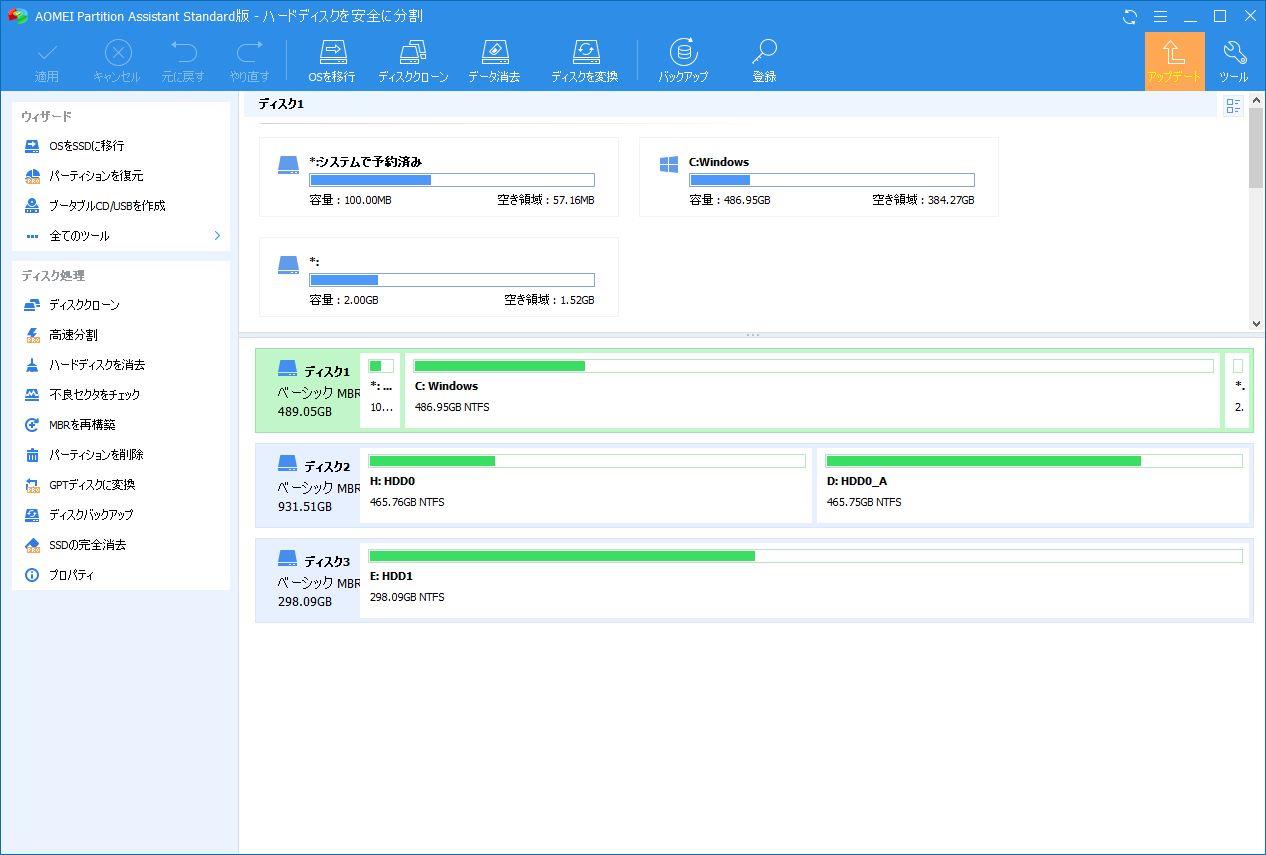Select the システムで予約済み partition card
Viewport: 1266px width, 855px height.
[x=439, y=177]
